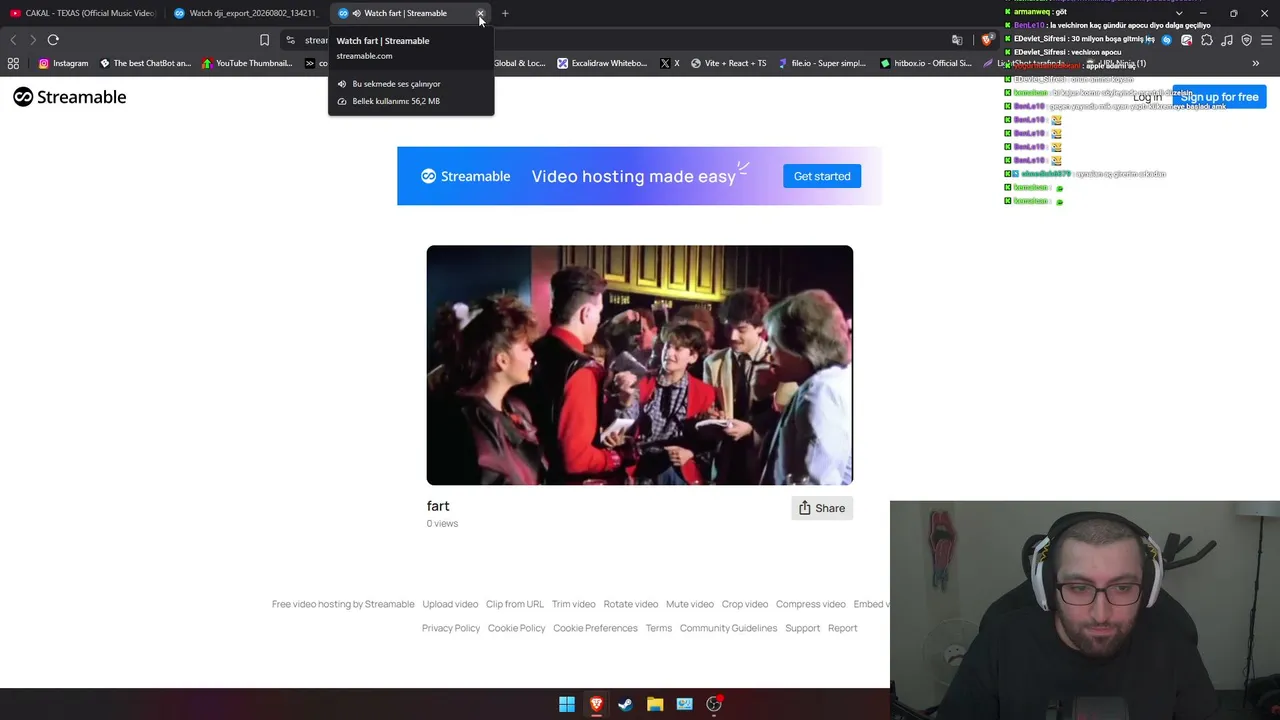Open the Mute video footer link
Viewport: 1280px width, 720px height.
[690, 604]
